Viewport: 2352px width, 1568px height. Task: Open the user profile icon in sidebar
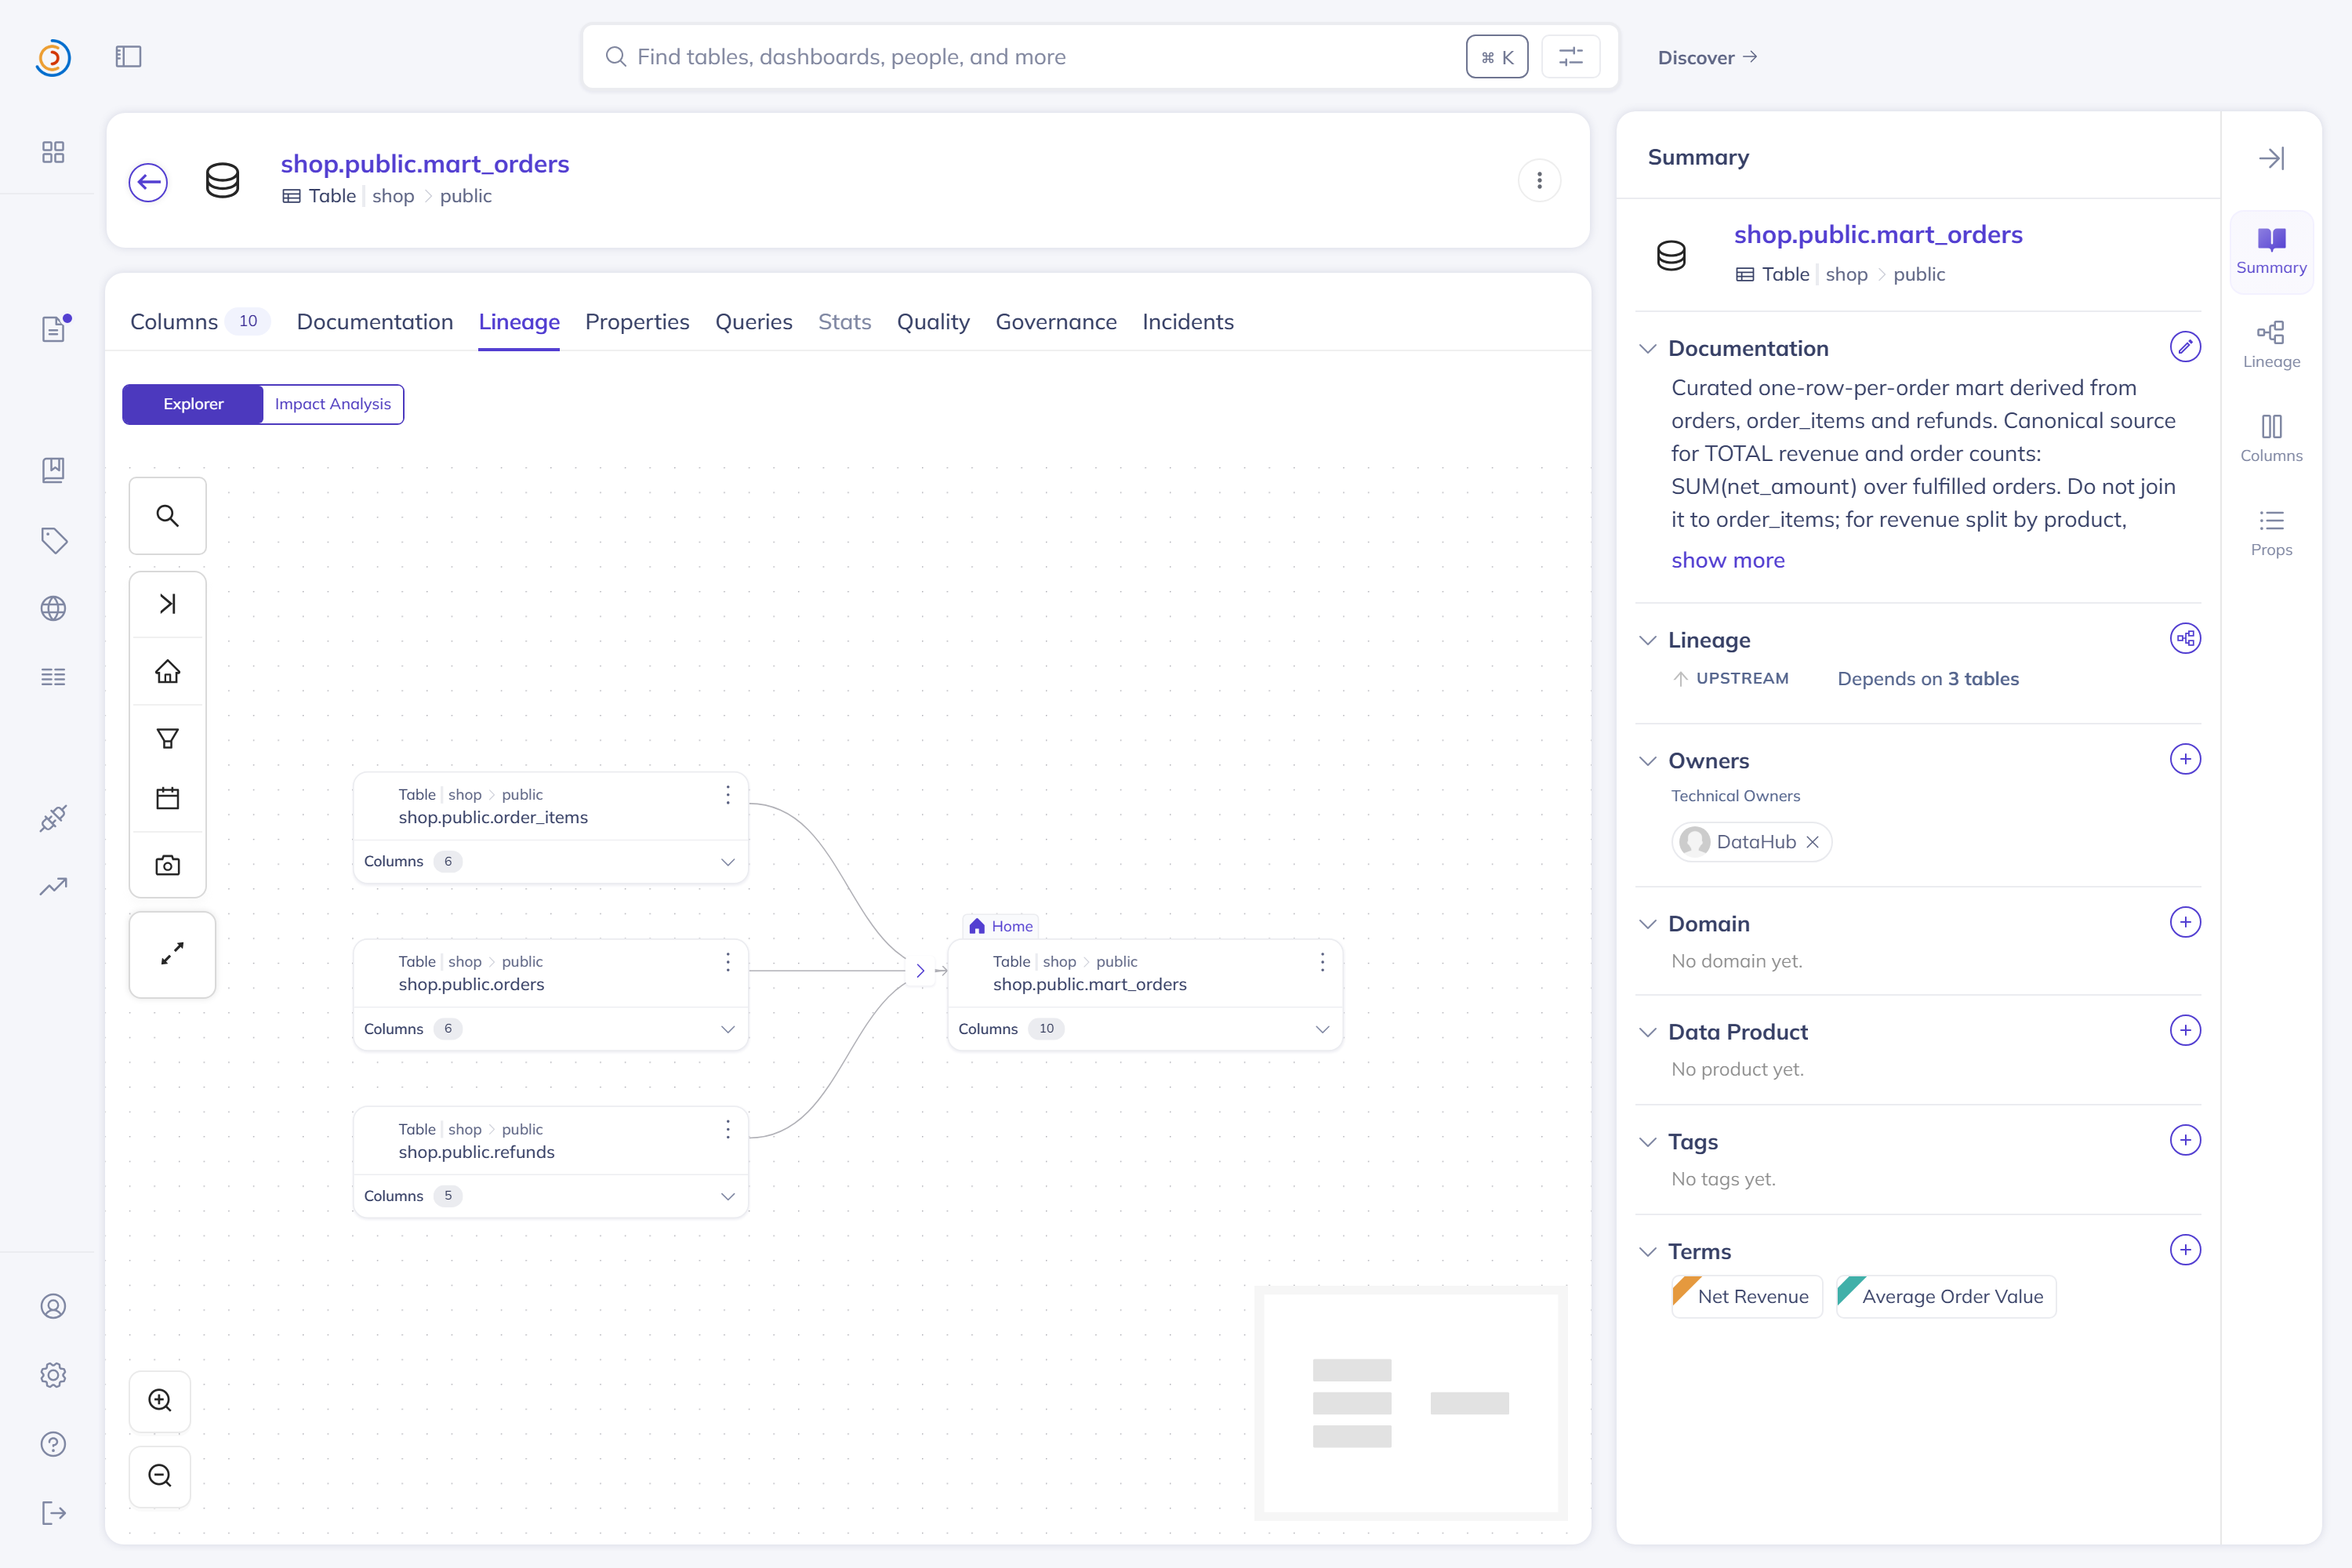tap(53, 1306)
